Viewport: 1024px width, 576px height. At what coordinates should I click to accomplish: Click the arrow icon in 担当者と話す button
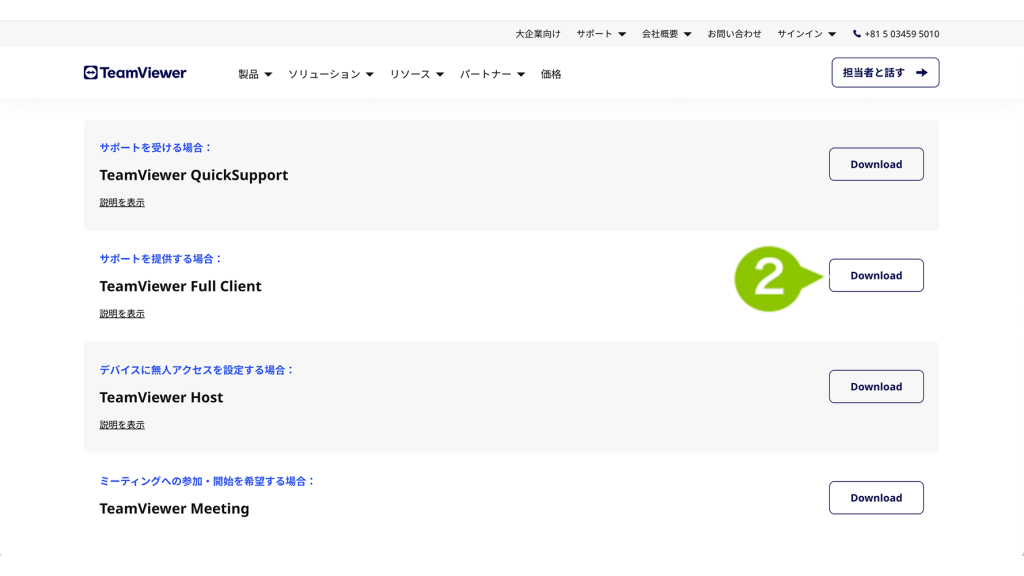pyautogui.click(x=921, y=72)
